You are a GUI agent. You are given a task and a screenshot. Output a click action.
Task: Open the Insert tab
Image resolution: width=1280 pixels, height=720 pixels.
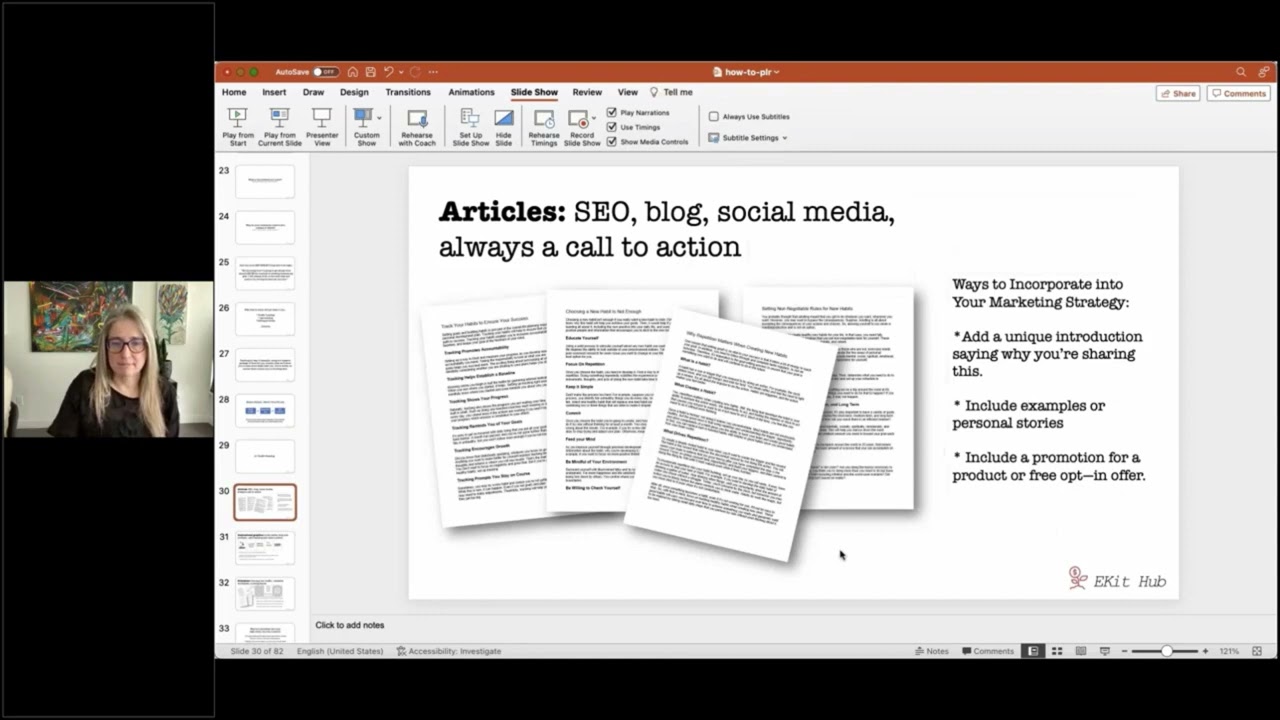click(274, 92)
